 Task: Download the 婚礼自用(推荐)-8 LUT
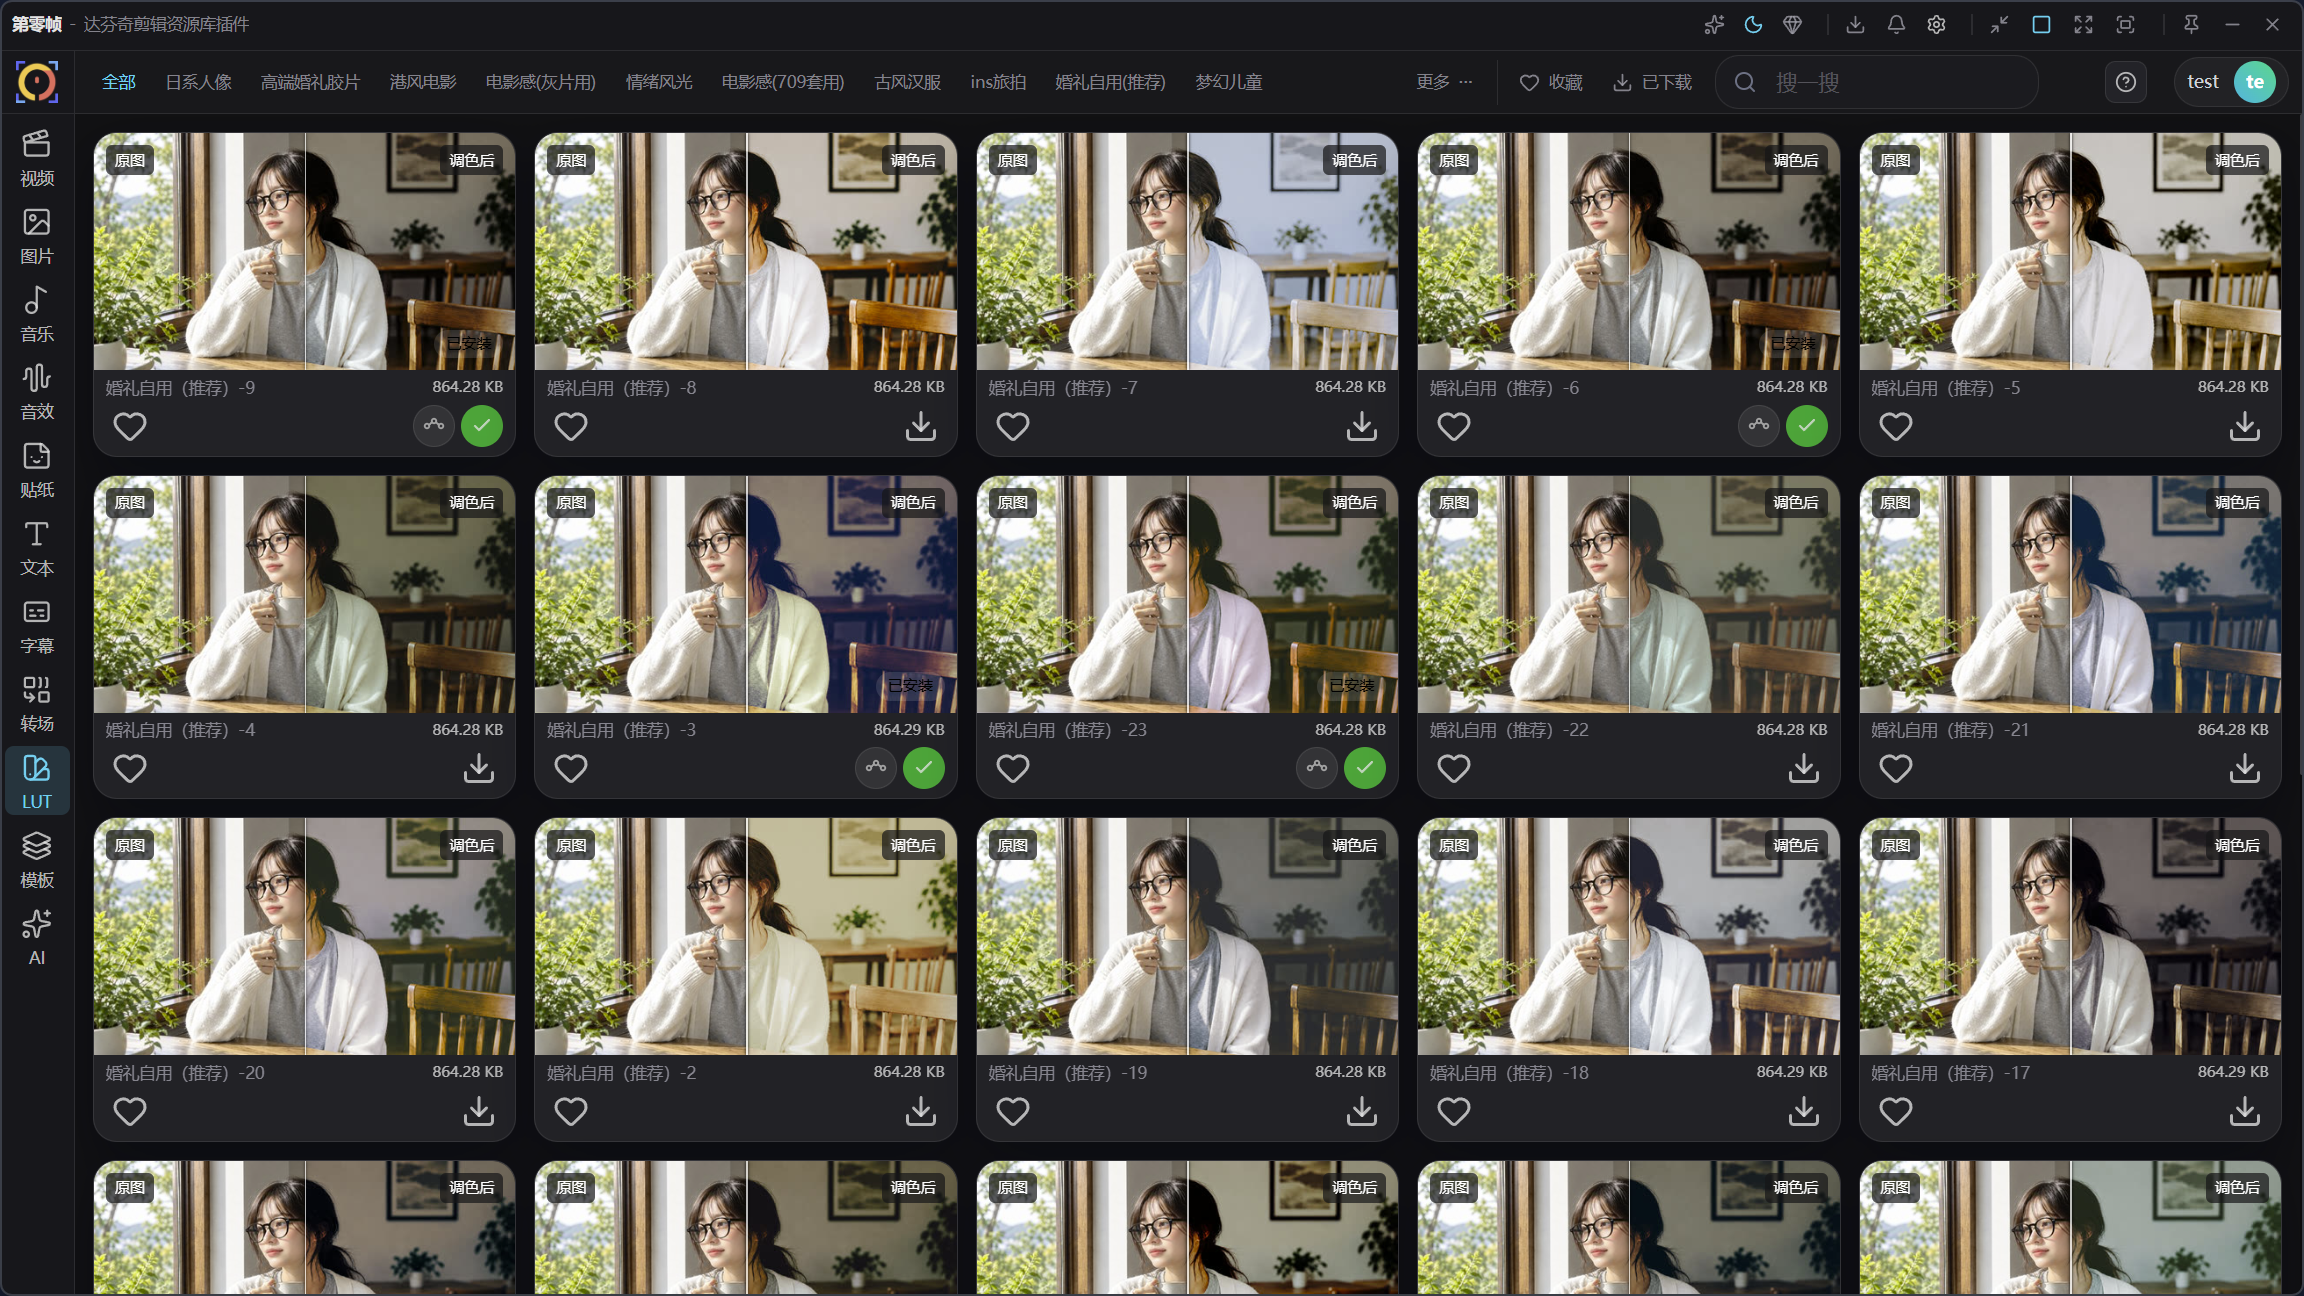coord(921,427)
